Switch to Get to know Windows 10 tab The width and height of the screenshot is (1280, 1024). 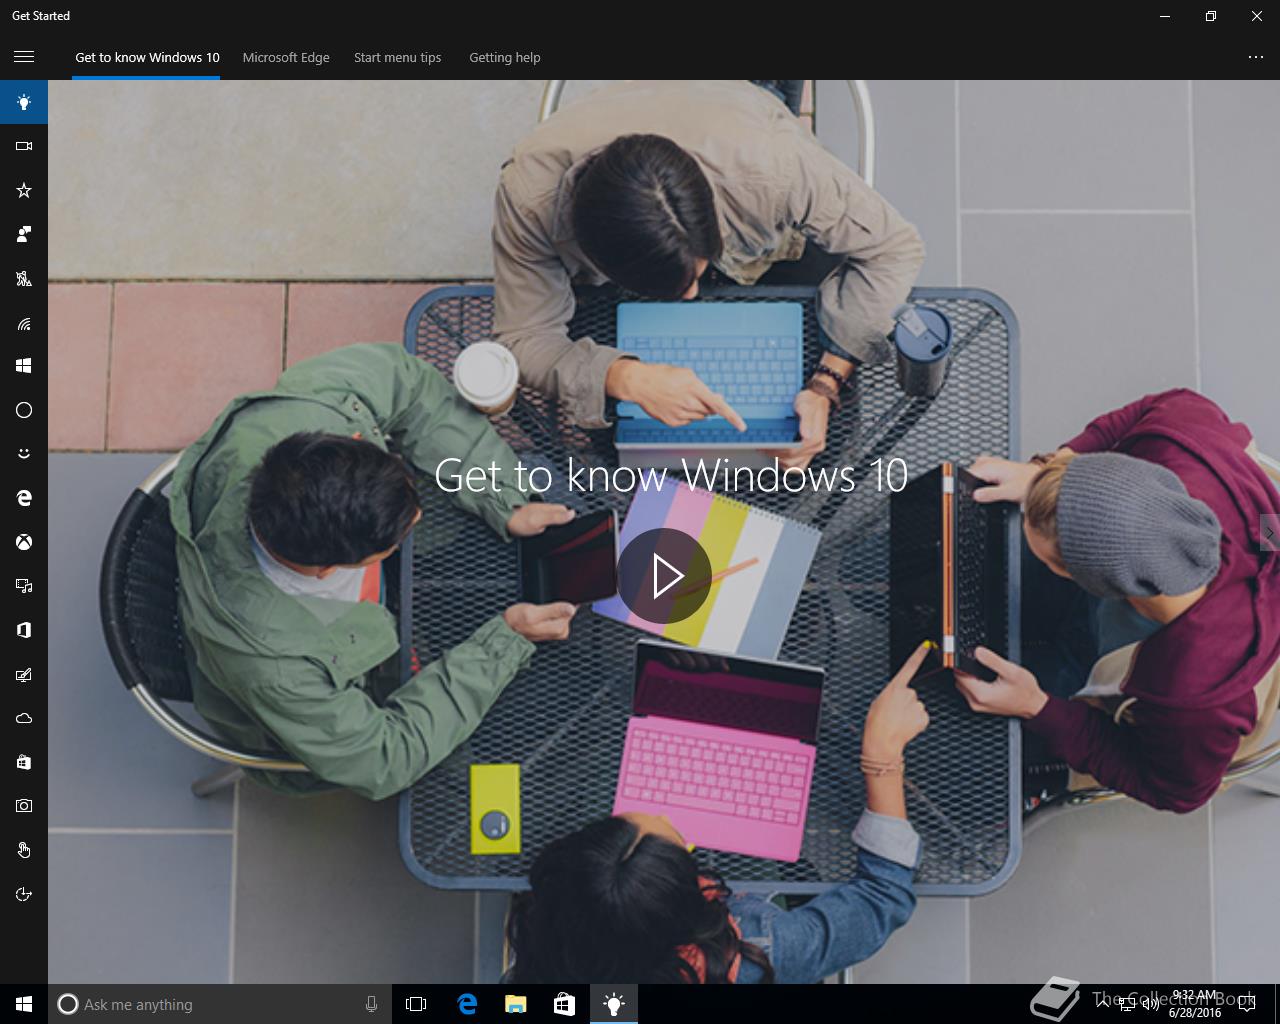(x=147, y=57)
